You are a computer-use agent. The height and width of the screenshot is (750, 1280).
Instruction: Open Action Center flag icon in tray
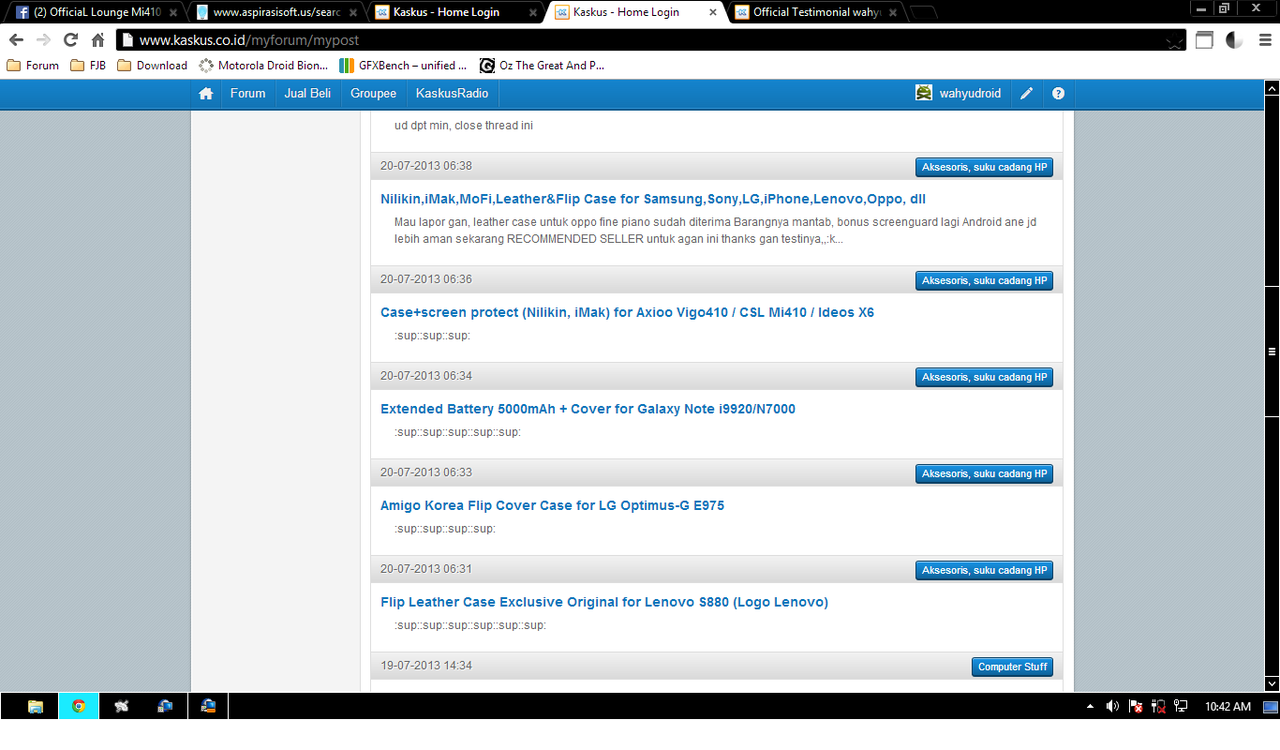tap(1136, 706)
